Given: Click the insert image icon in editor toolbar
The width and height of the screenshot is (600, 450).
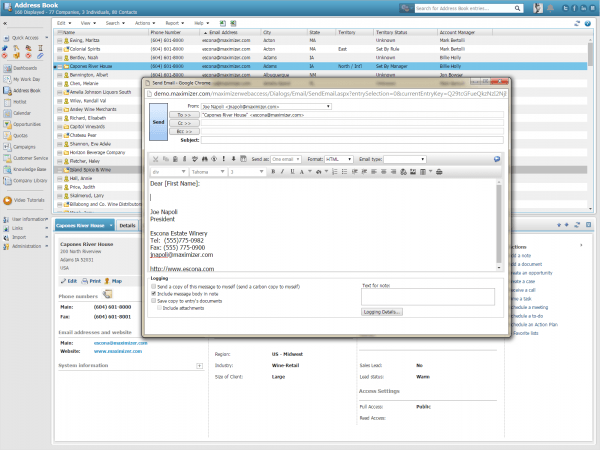Looking at the screenshot, I should click(413, 172).
